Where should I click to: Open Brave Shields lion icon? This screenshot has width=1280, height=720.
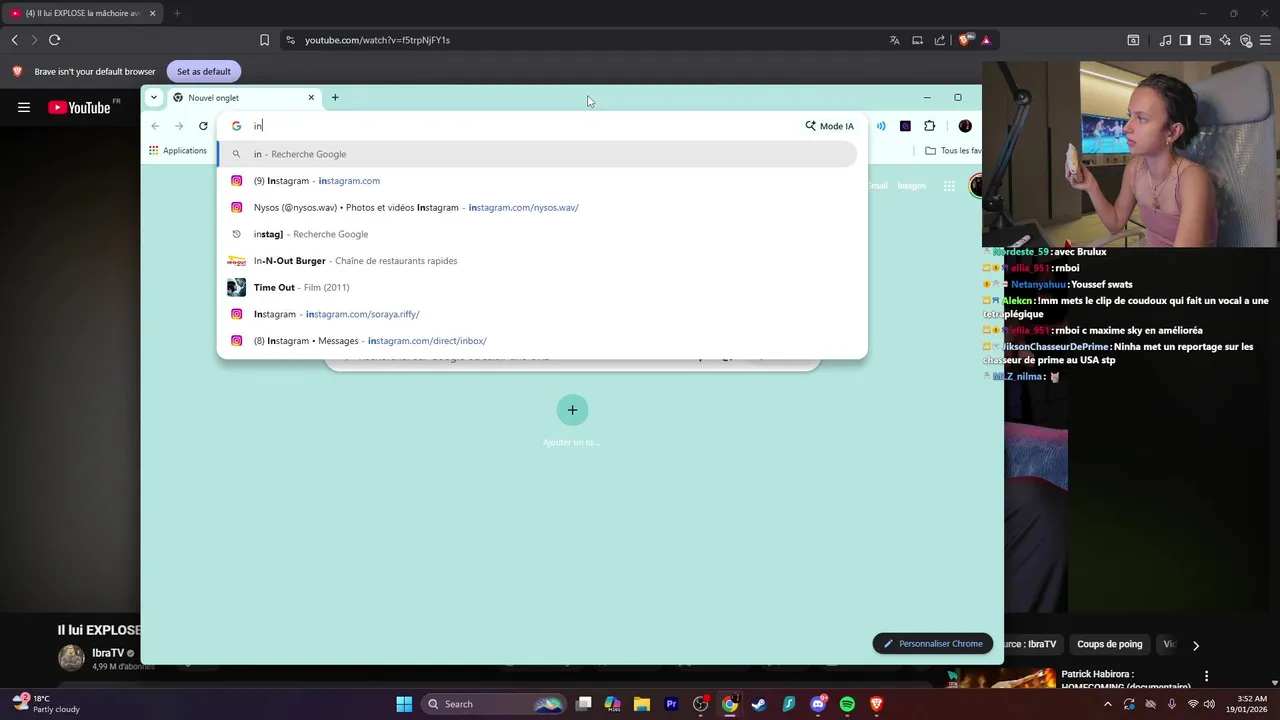click(964, 40)
